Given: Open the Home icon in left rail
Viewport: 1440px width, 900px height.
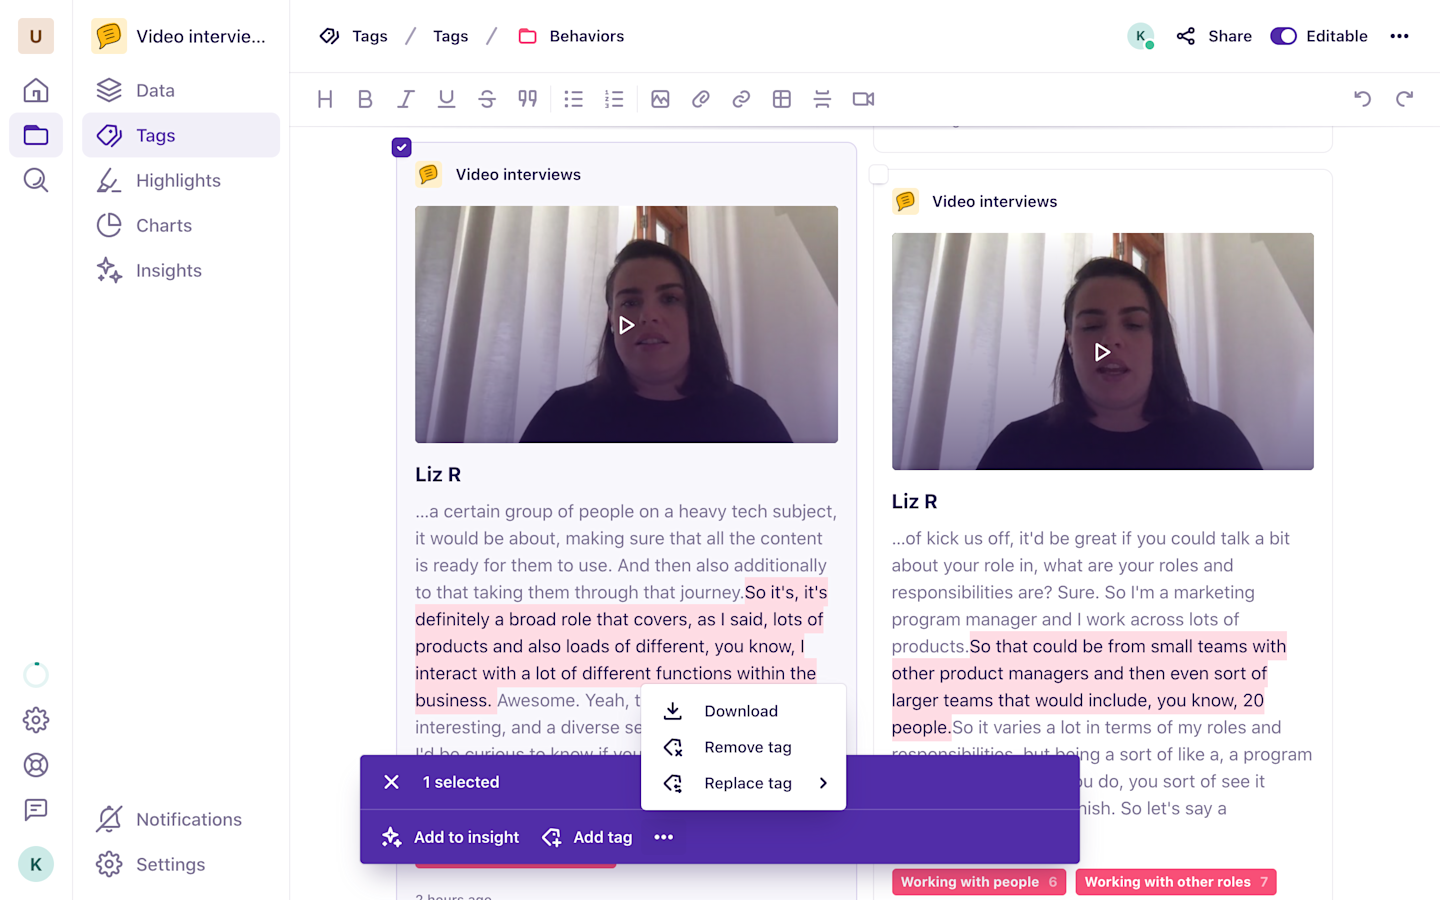Looking at the screenshot, I should (36, 90).
